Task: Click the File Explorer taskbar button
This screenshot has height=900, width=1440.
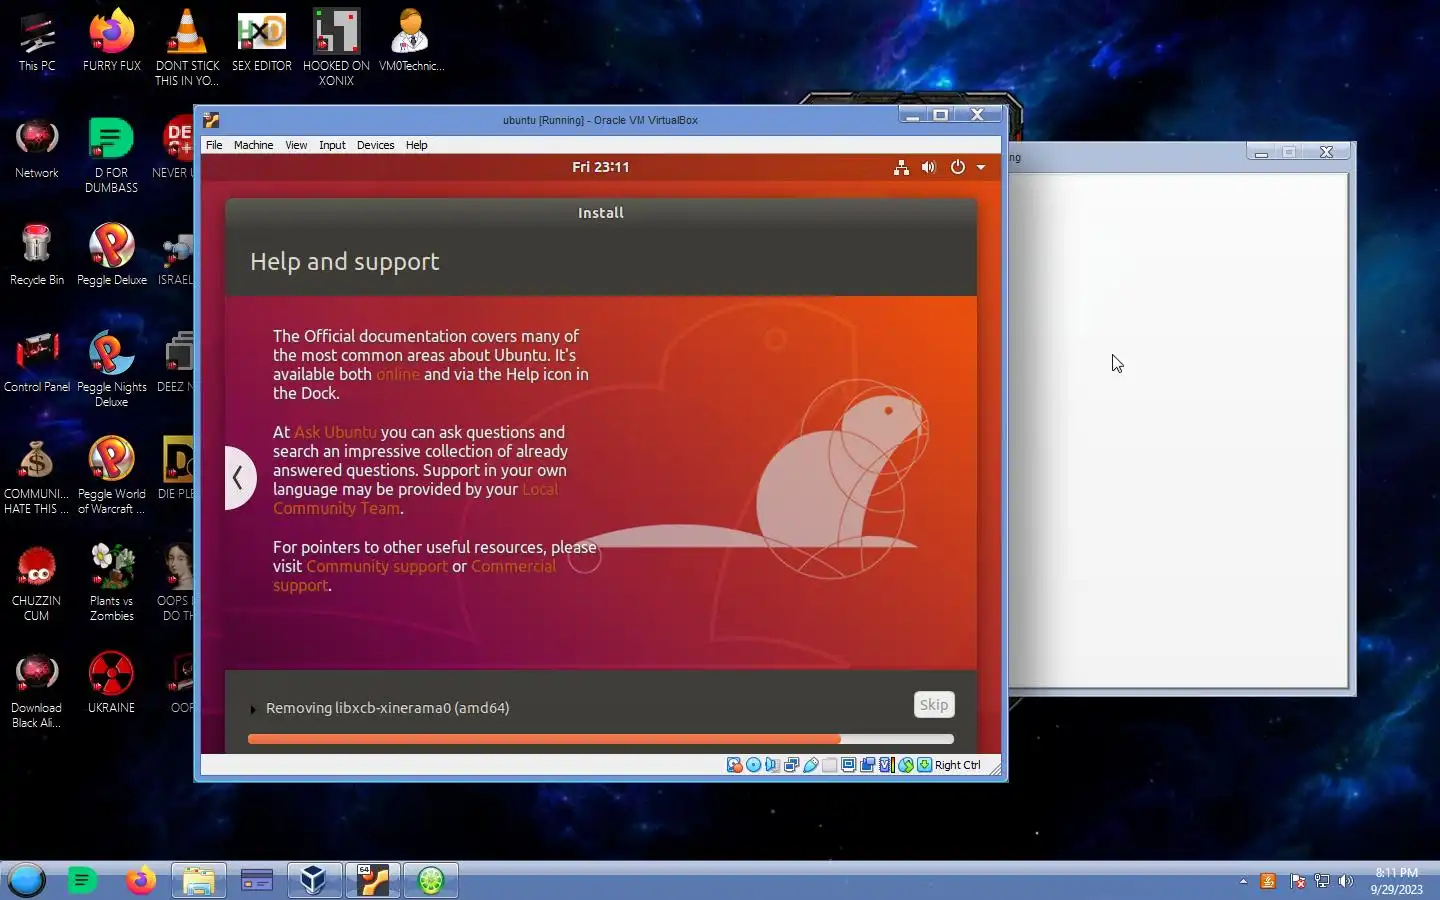Action: 199,880
